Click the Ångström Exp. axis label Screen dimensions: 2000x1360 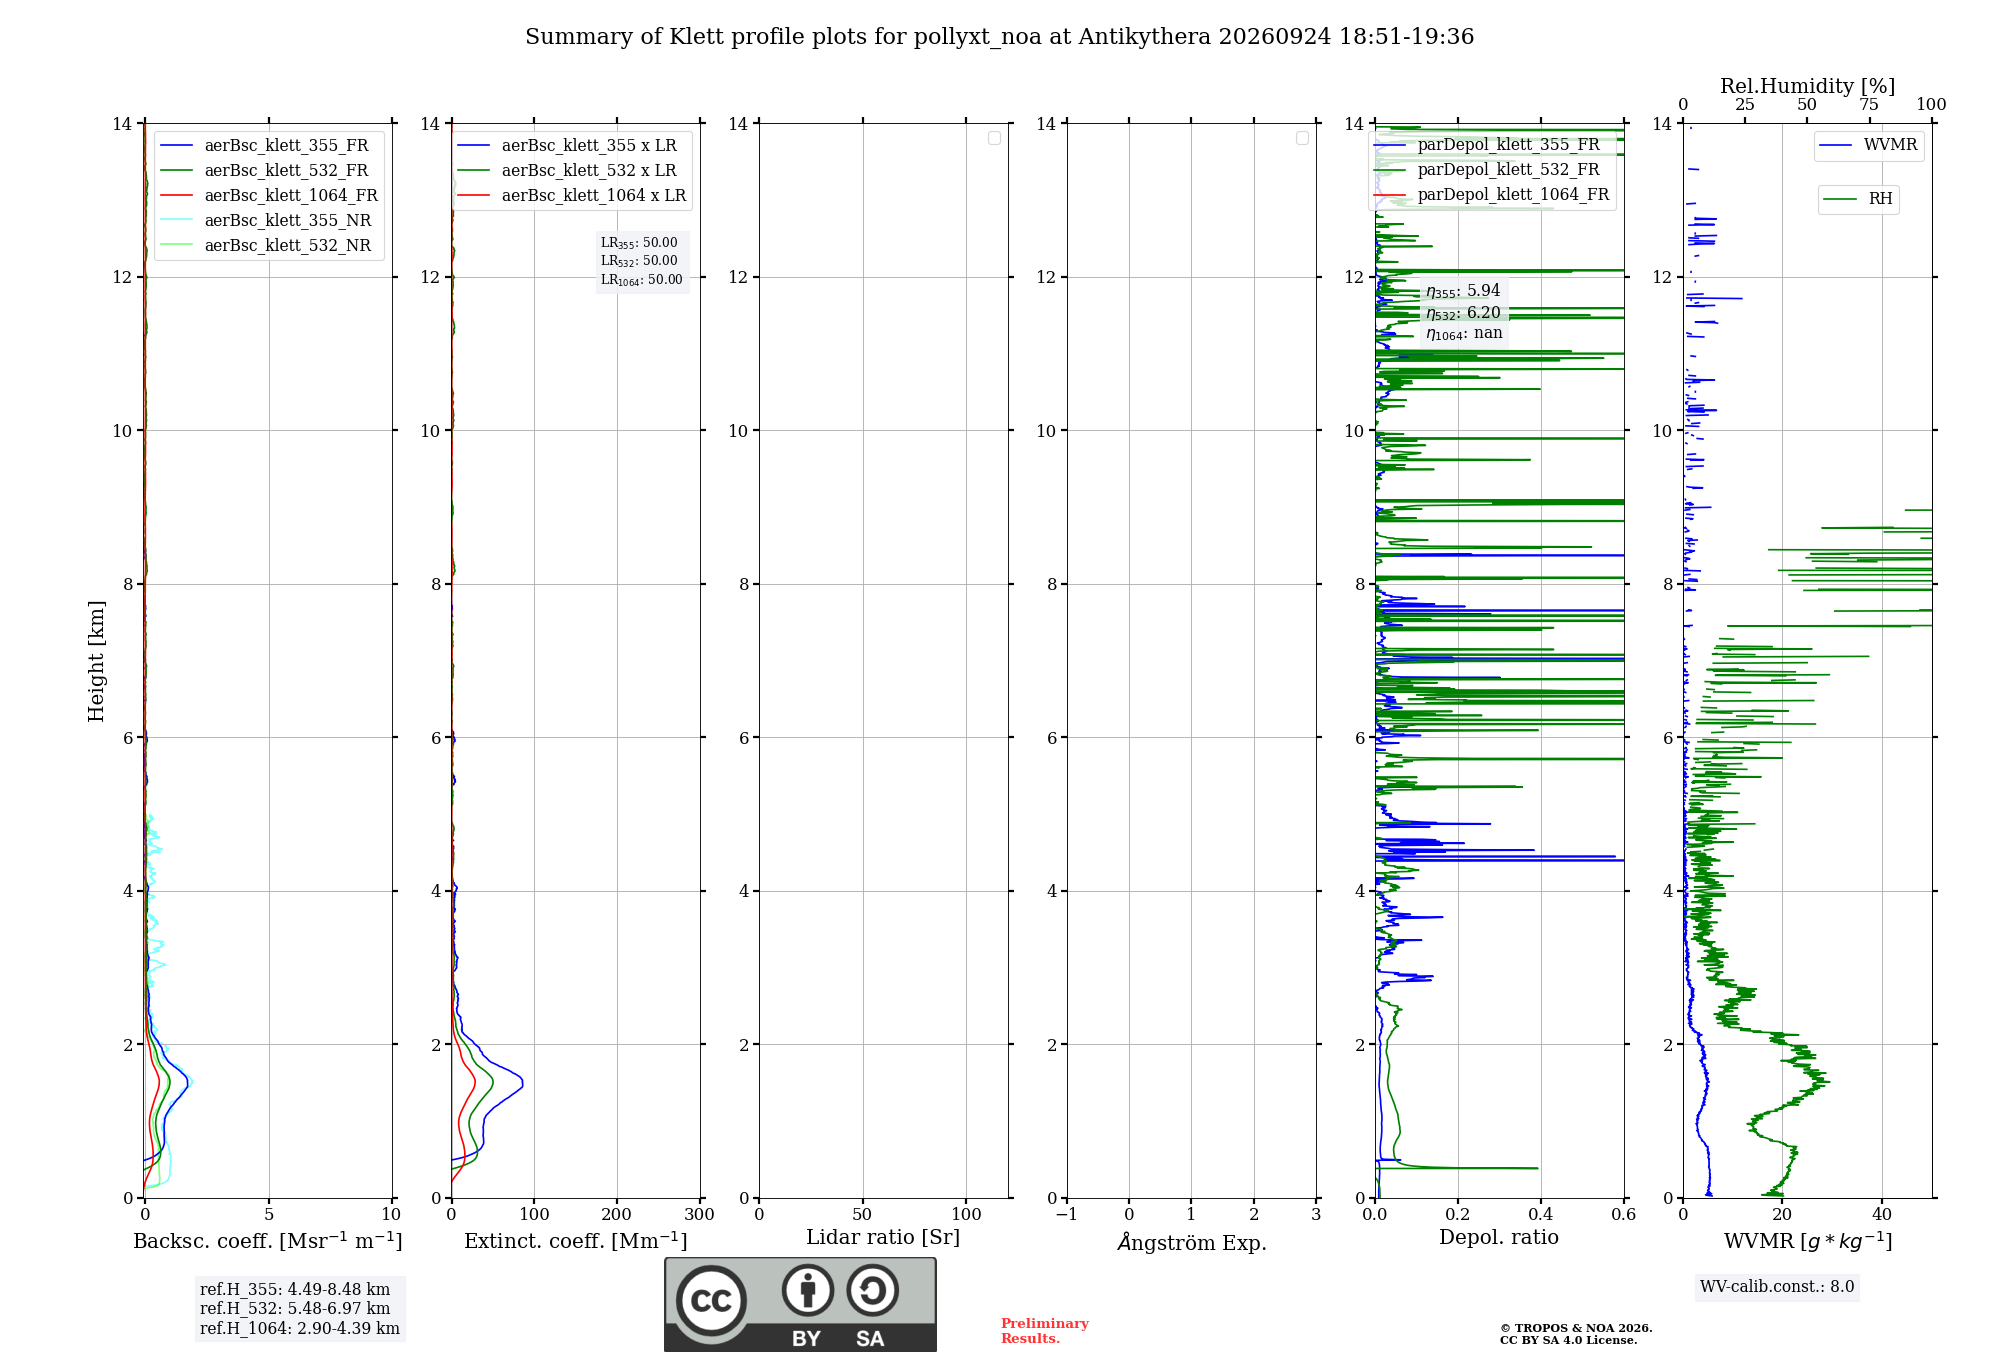click(1192, 1242)
